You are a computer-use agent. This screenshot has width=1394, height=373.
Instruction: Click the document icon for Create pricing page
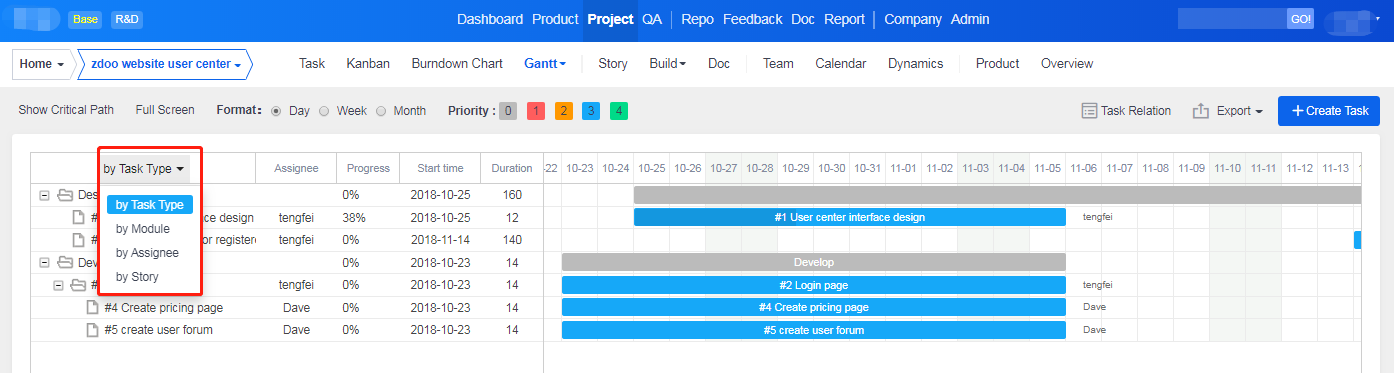tap(93, 307)
